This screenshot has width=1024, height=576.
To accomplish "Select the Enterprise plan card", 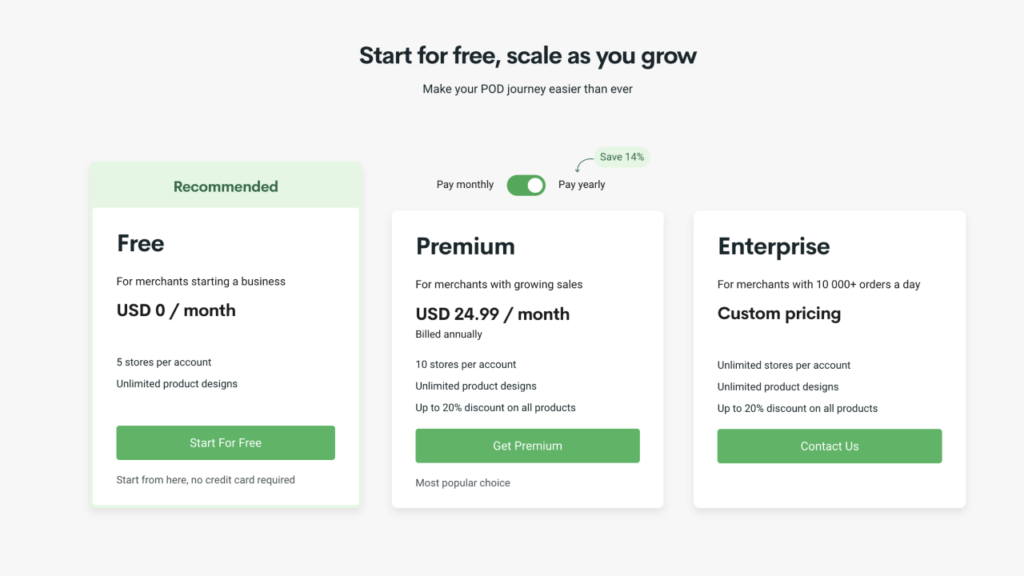I will (x=829, y=355).
